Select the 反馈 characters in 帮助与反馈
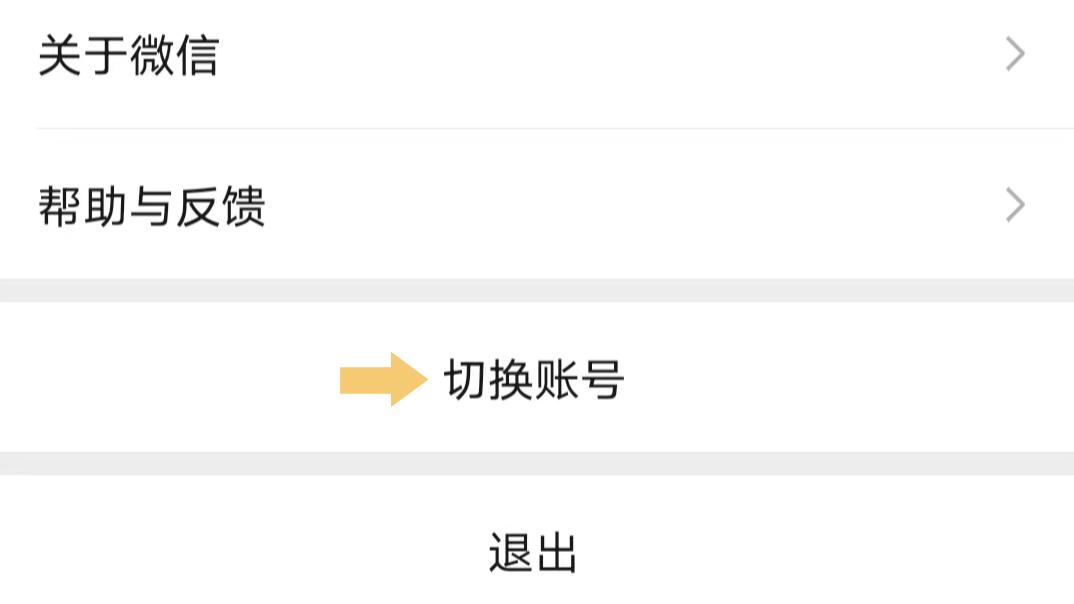 point(220,207)
